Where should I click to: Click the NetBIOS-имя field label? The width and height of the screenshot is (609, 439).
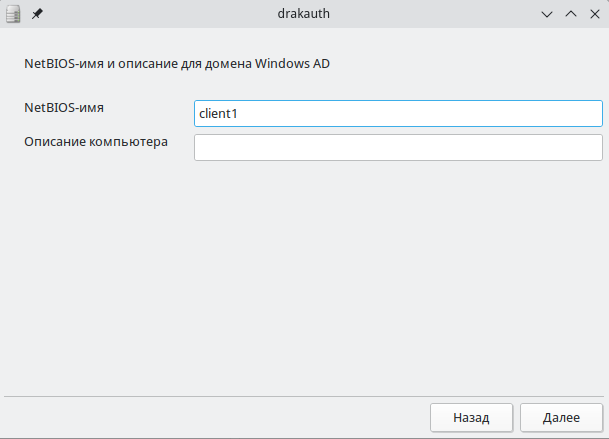coord(63,106)
